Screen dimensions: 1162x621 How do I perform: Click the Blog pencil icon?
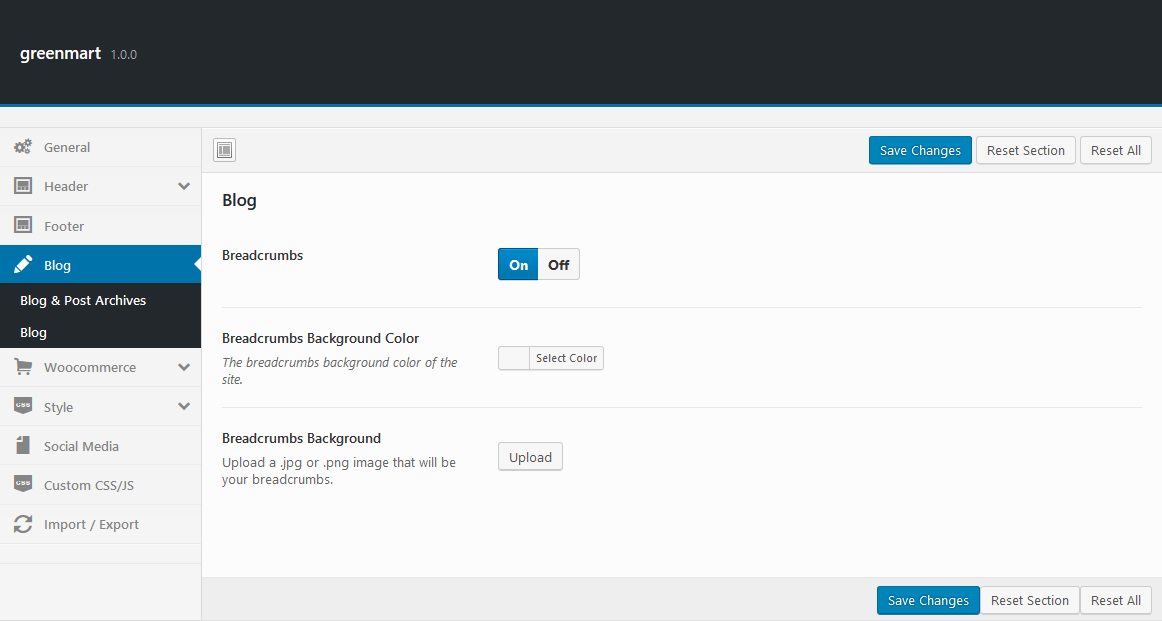(x=23, y=265)
